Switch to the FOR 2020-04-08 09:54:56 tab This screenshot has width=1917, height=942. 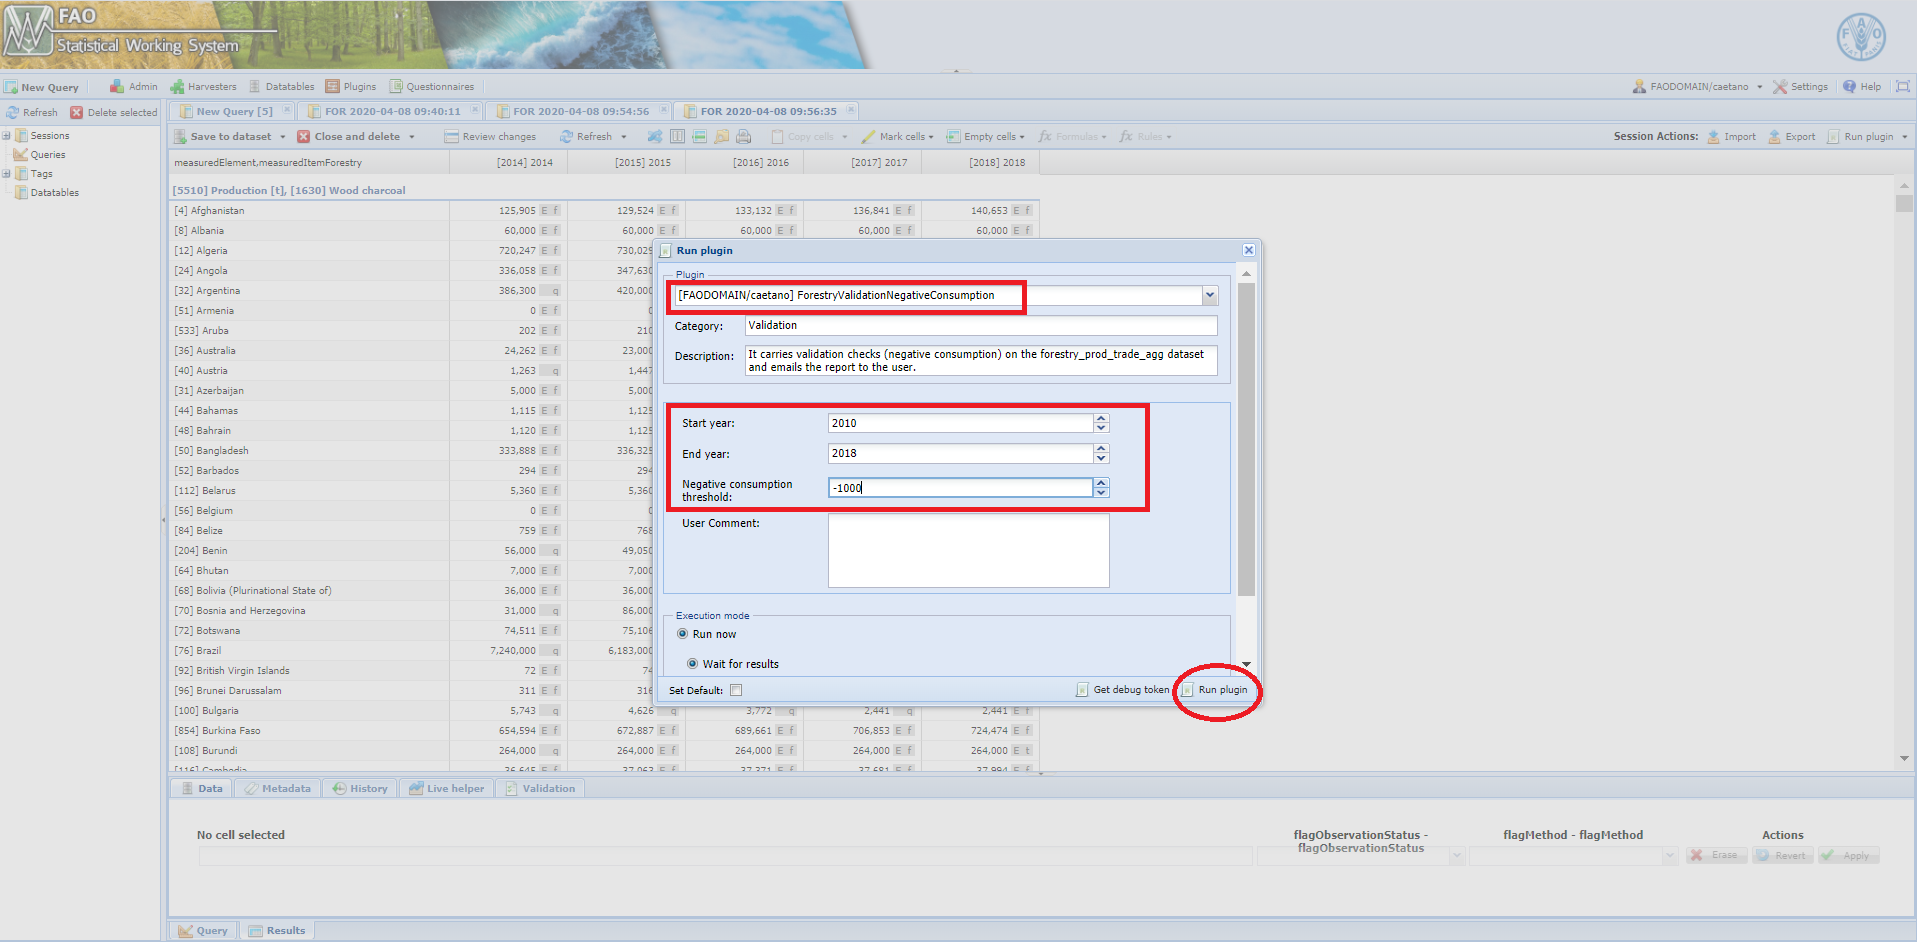(x=580, y=111)
